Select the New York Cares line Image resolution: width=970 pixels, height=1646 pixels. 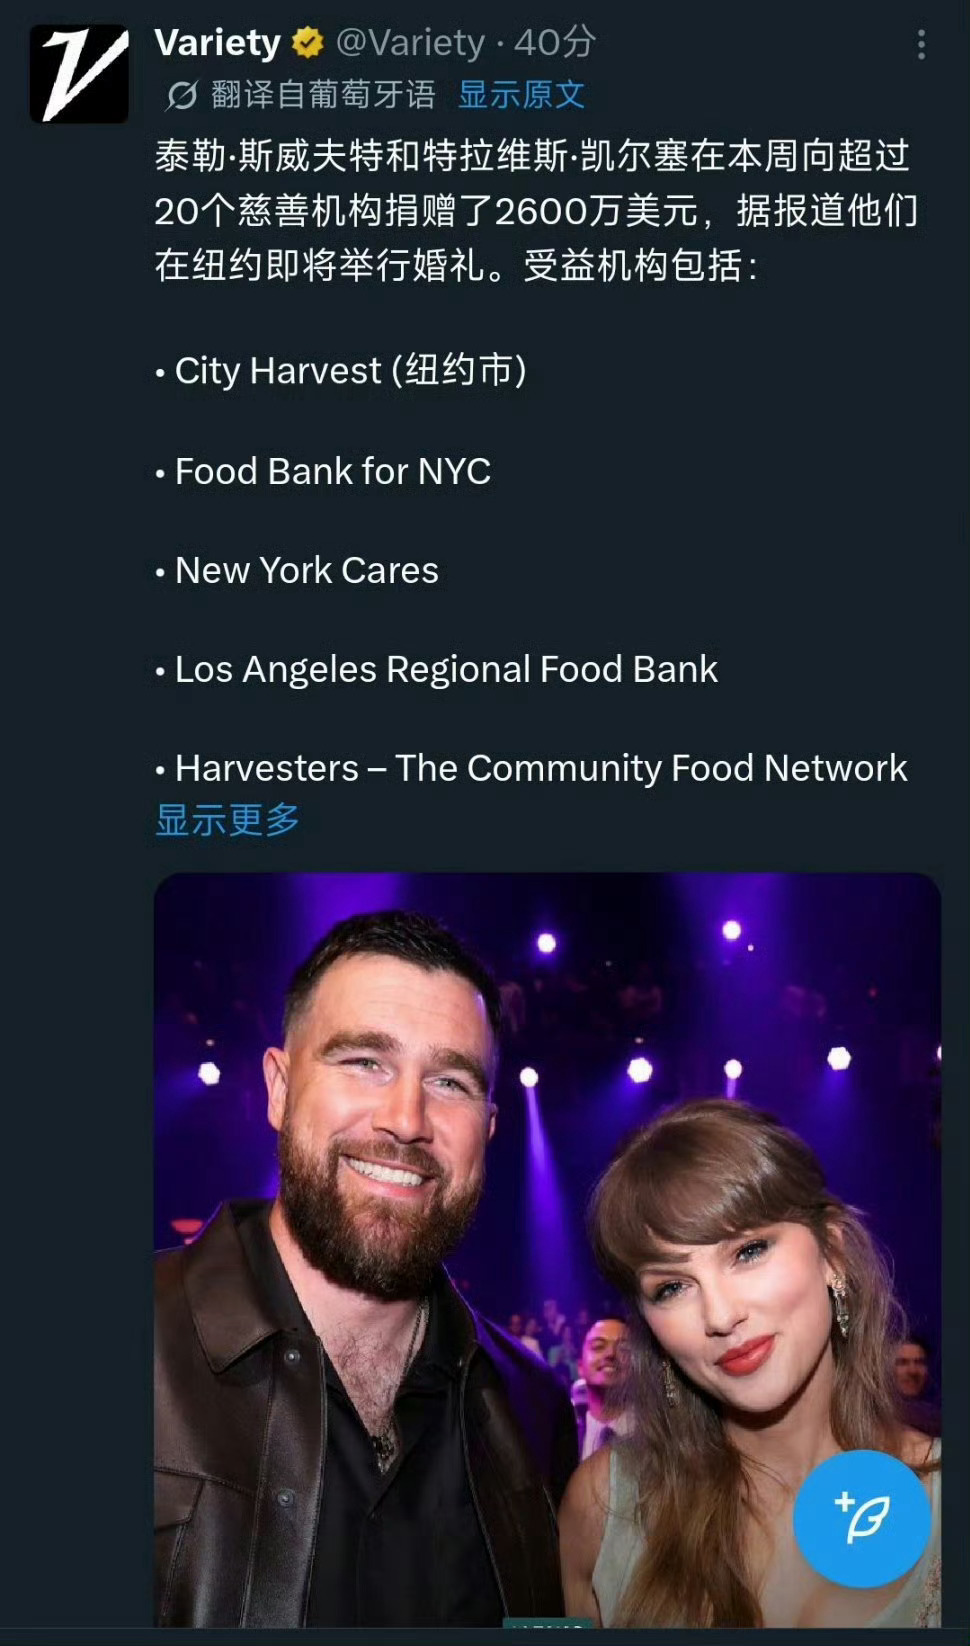click(x=297, y=570)
